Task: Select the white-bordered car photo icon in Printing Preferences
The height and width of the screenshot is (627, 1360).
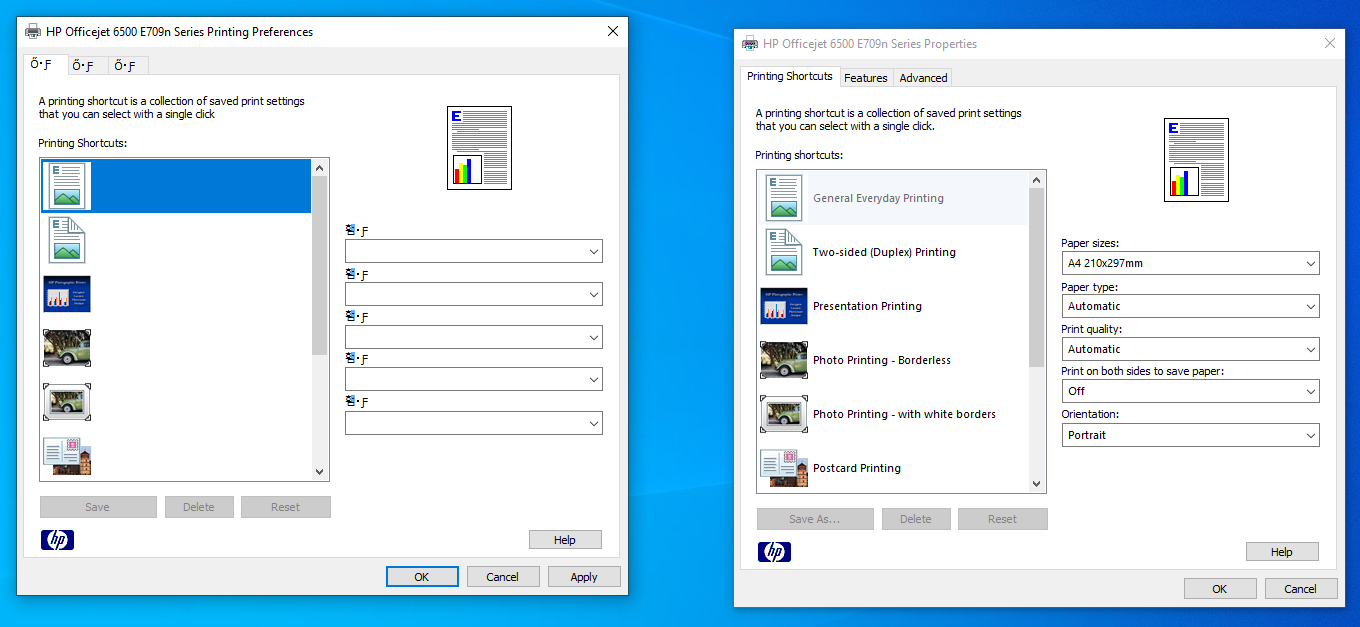Action: pyautogui.click(x=67, y=402)
